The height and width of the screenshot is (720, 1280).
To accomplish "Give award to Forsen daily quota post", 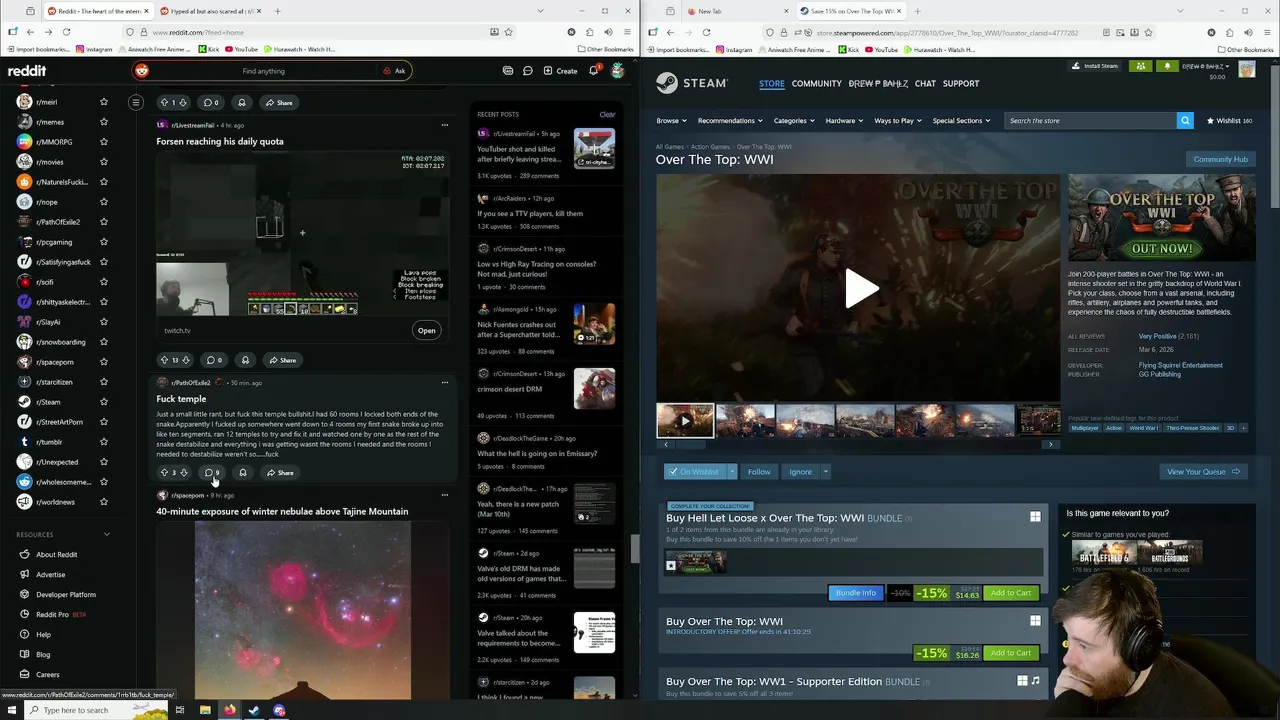I will [x=245, y=360].
